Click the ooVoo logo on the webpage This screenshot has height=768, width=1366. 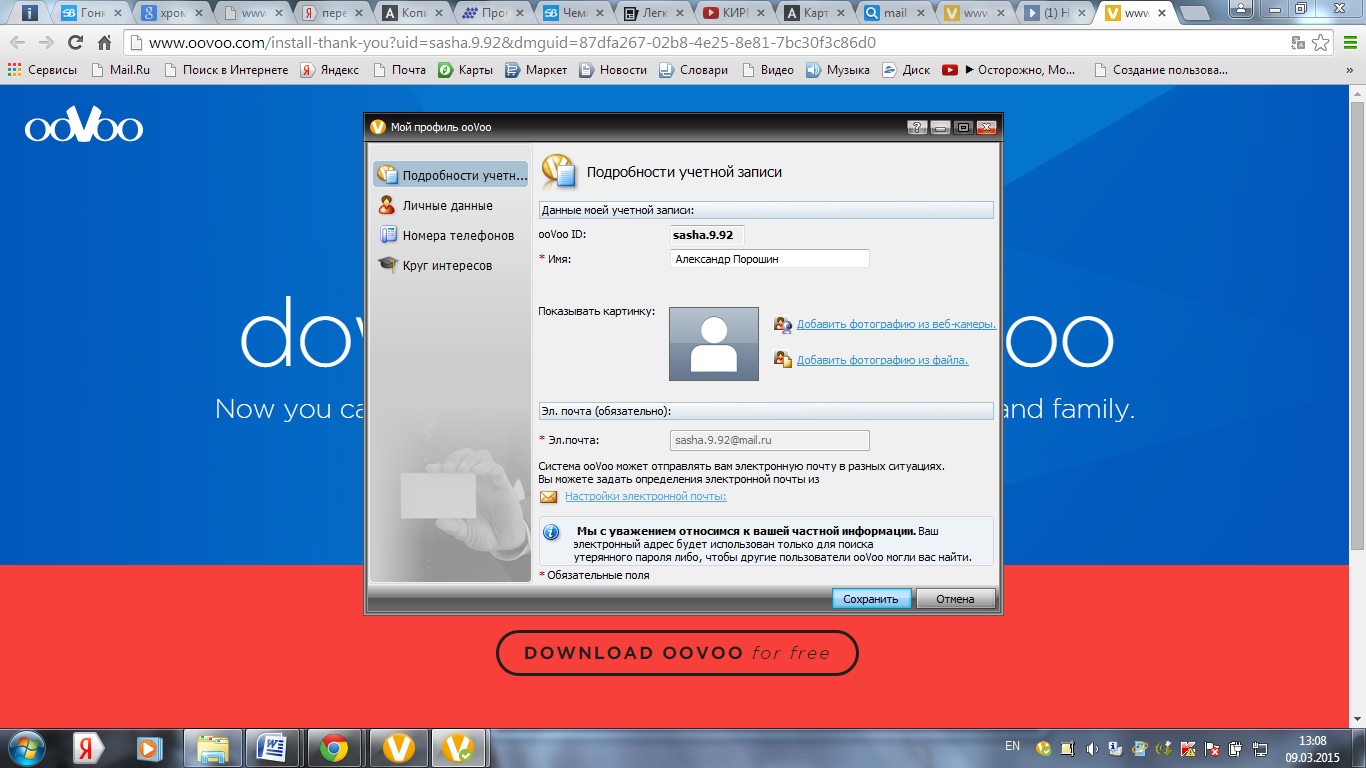[x=84, y=125]
